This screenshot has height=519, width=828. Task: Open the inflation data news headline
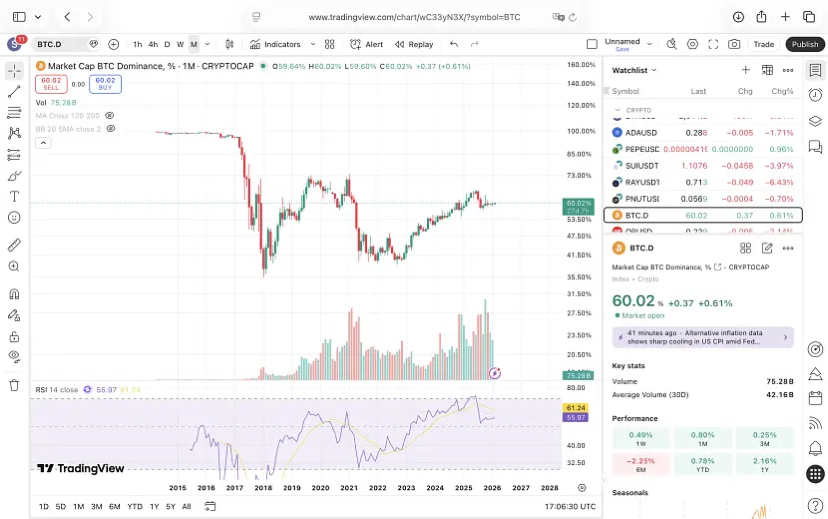703,337
